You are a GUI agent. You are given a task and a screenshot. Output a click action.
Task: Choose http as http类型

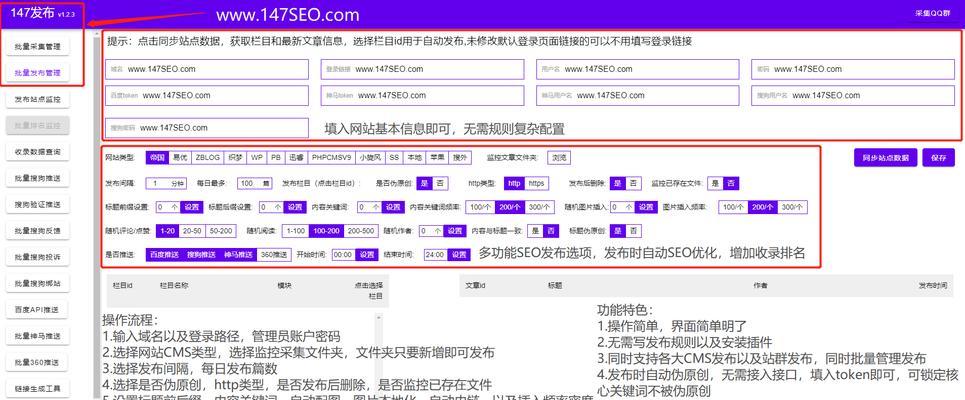pos(514,183)
